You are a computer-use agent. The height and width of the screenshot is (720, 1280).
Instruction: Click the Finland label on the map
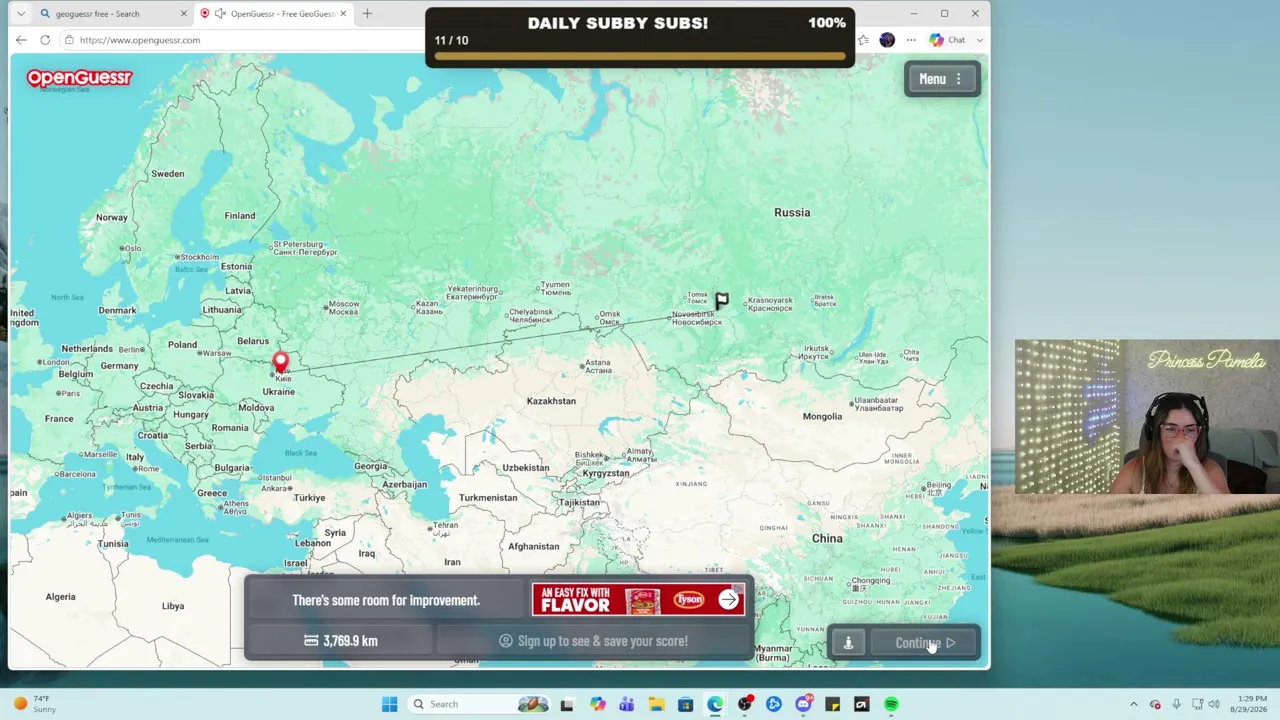pos(240,216)
